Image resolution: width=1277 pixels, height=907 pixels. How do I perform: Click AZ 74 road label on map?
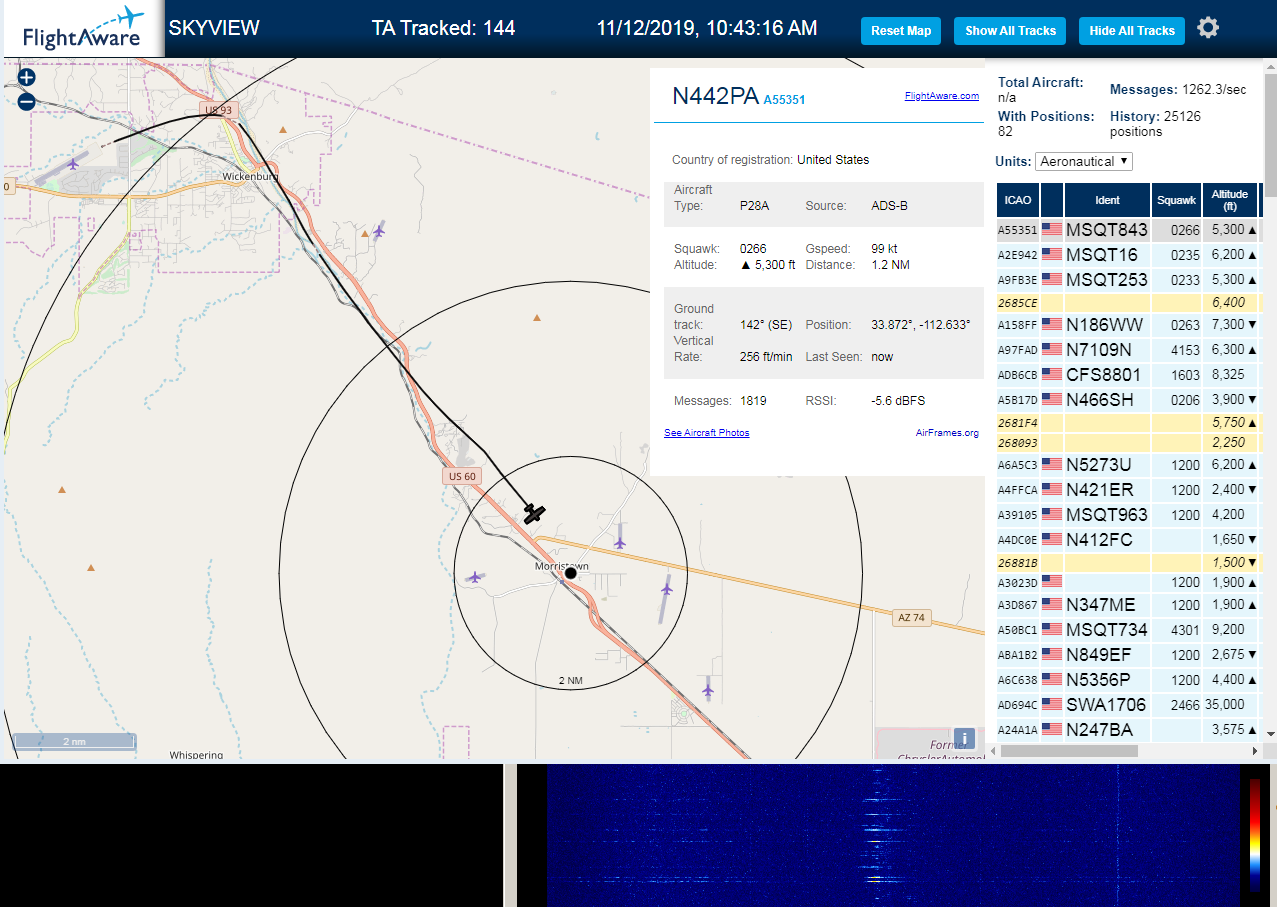click(911, 618)
